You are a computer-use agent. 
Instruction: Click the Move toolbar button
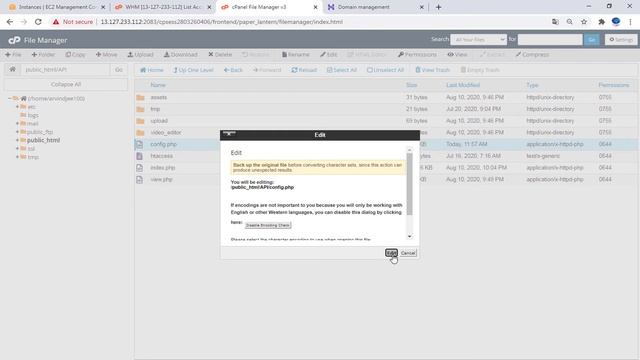click(x=106, y=55)
